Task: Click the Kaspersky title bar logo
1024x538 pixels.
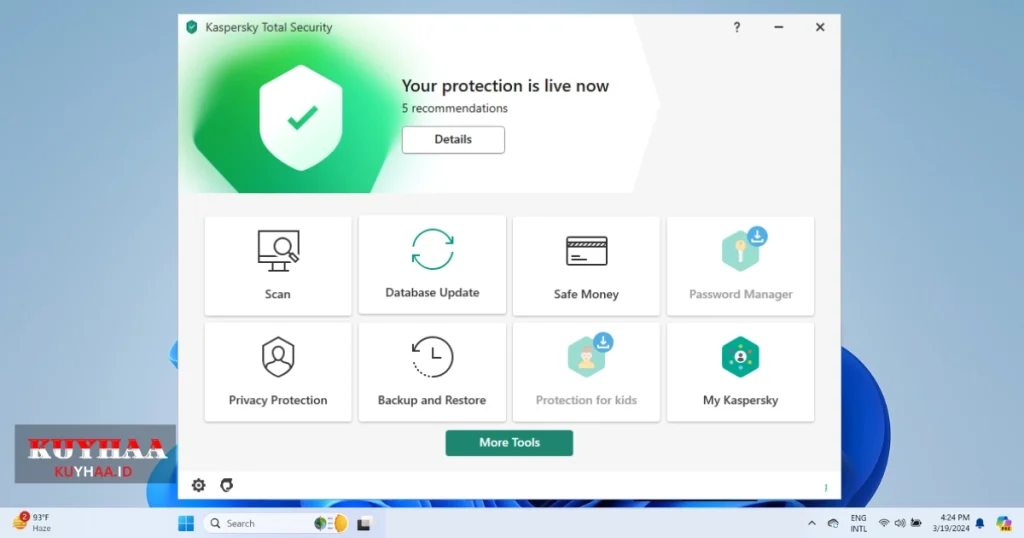Action: (191, 27)
